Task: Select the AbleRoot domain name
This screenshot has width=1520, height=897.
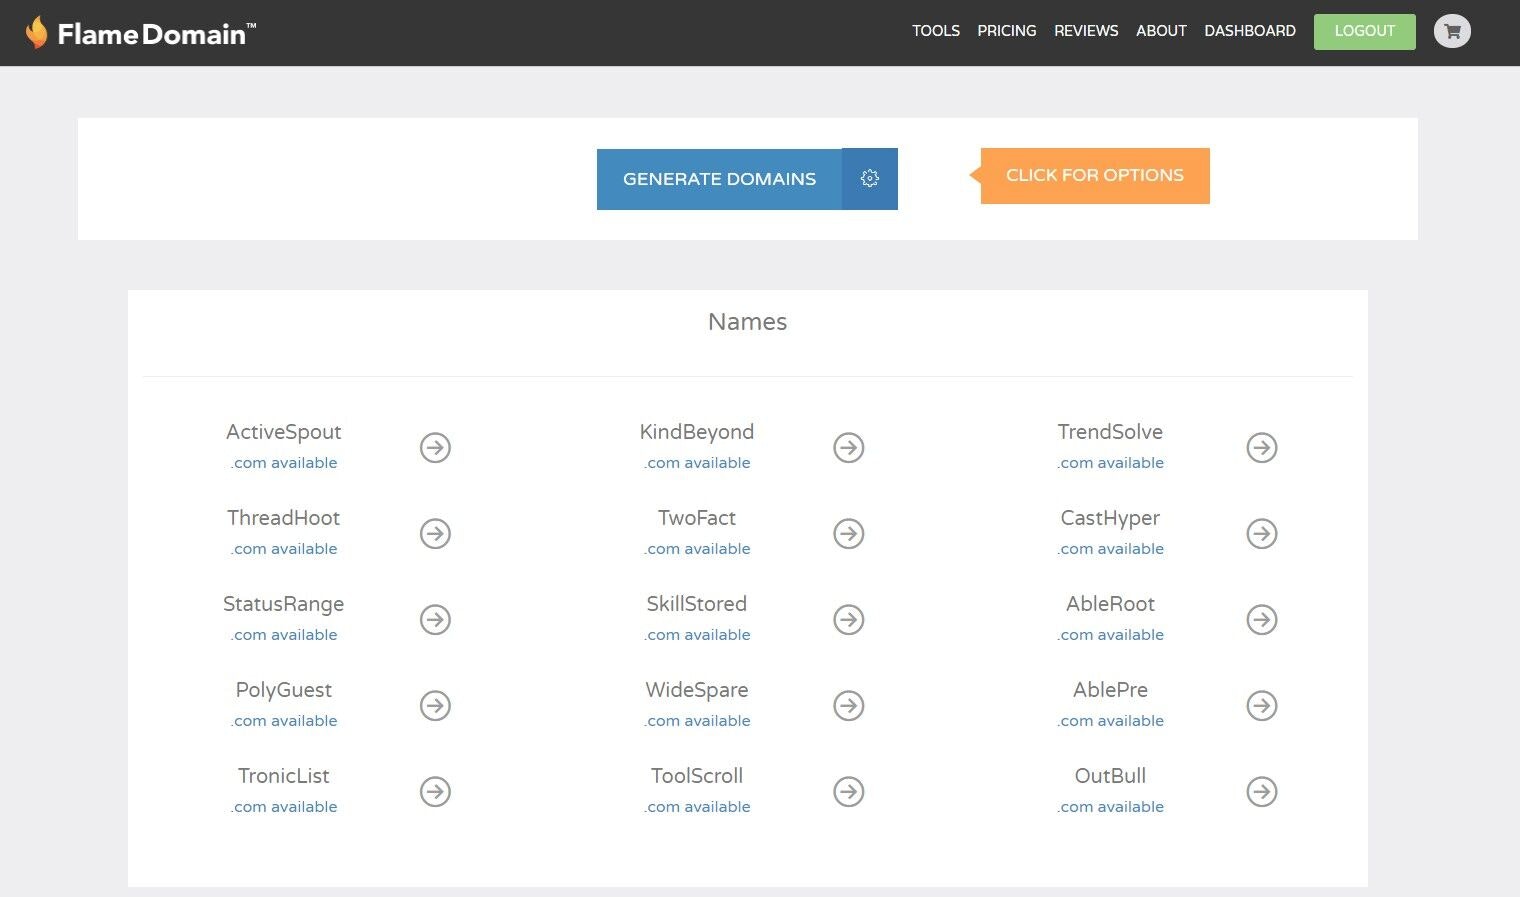Action: click(x=1110, y=604)
